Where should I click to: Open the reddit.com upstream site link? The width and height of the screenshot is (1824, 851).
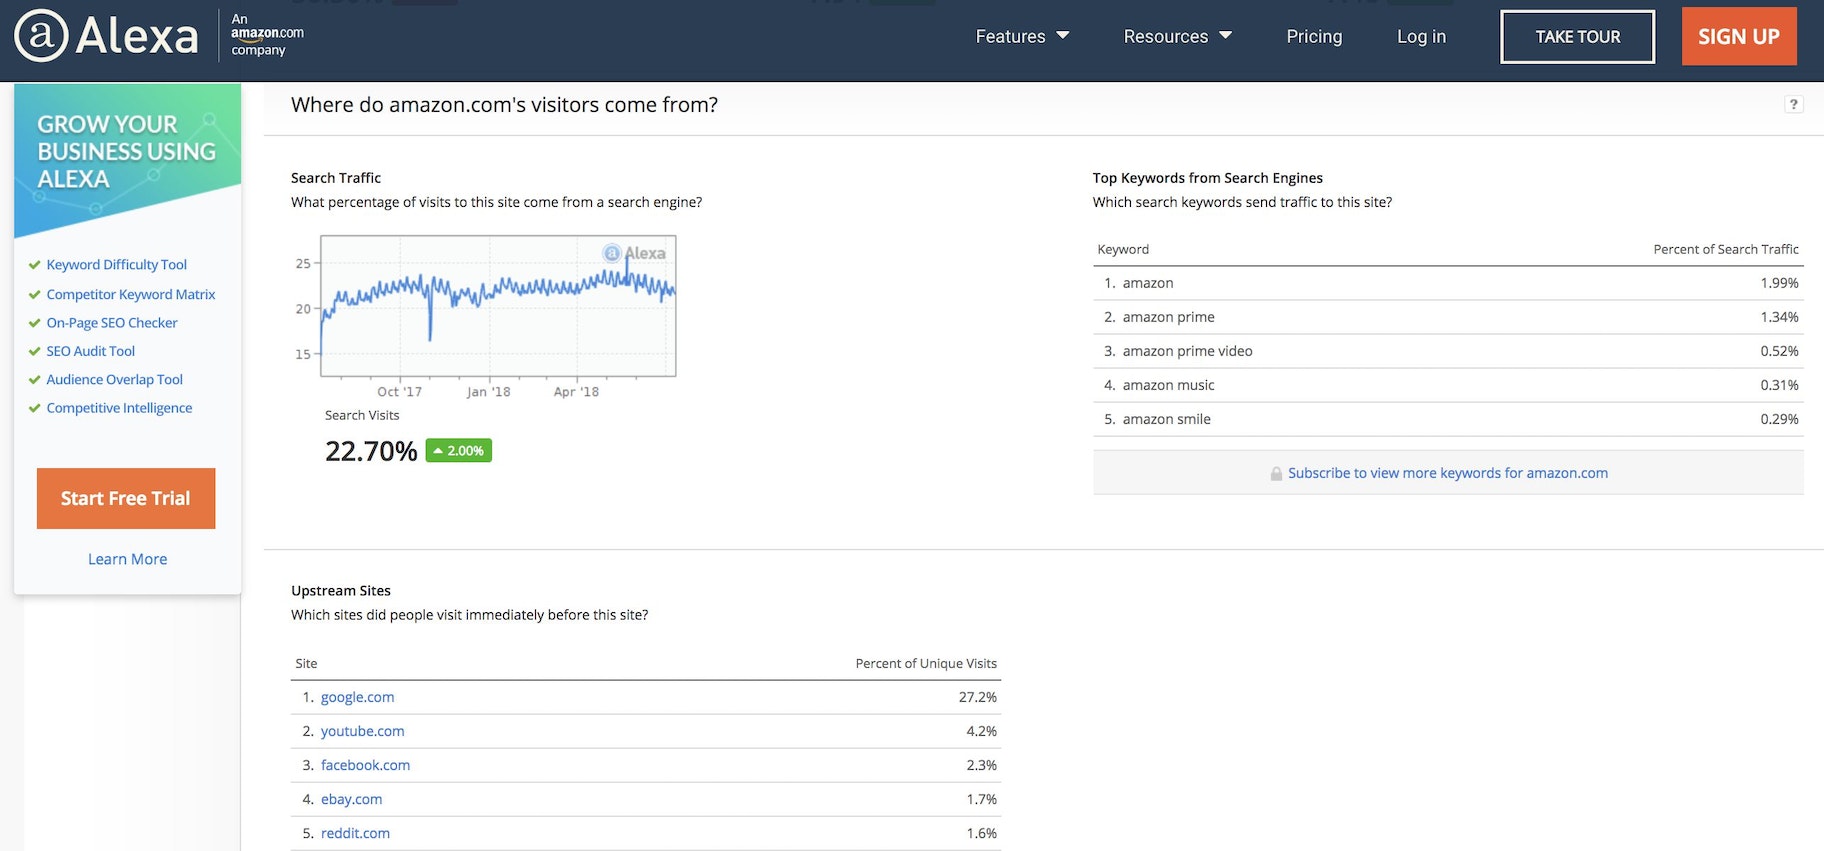(355, 833)
